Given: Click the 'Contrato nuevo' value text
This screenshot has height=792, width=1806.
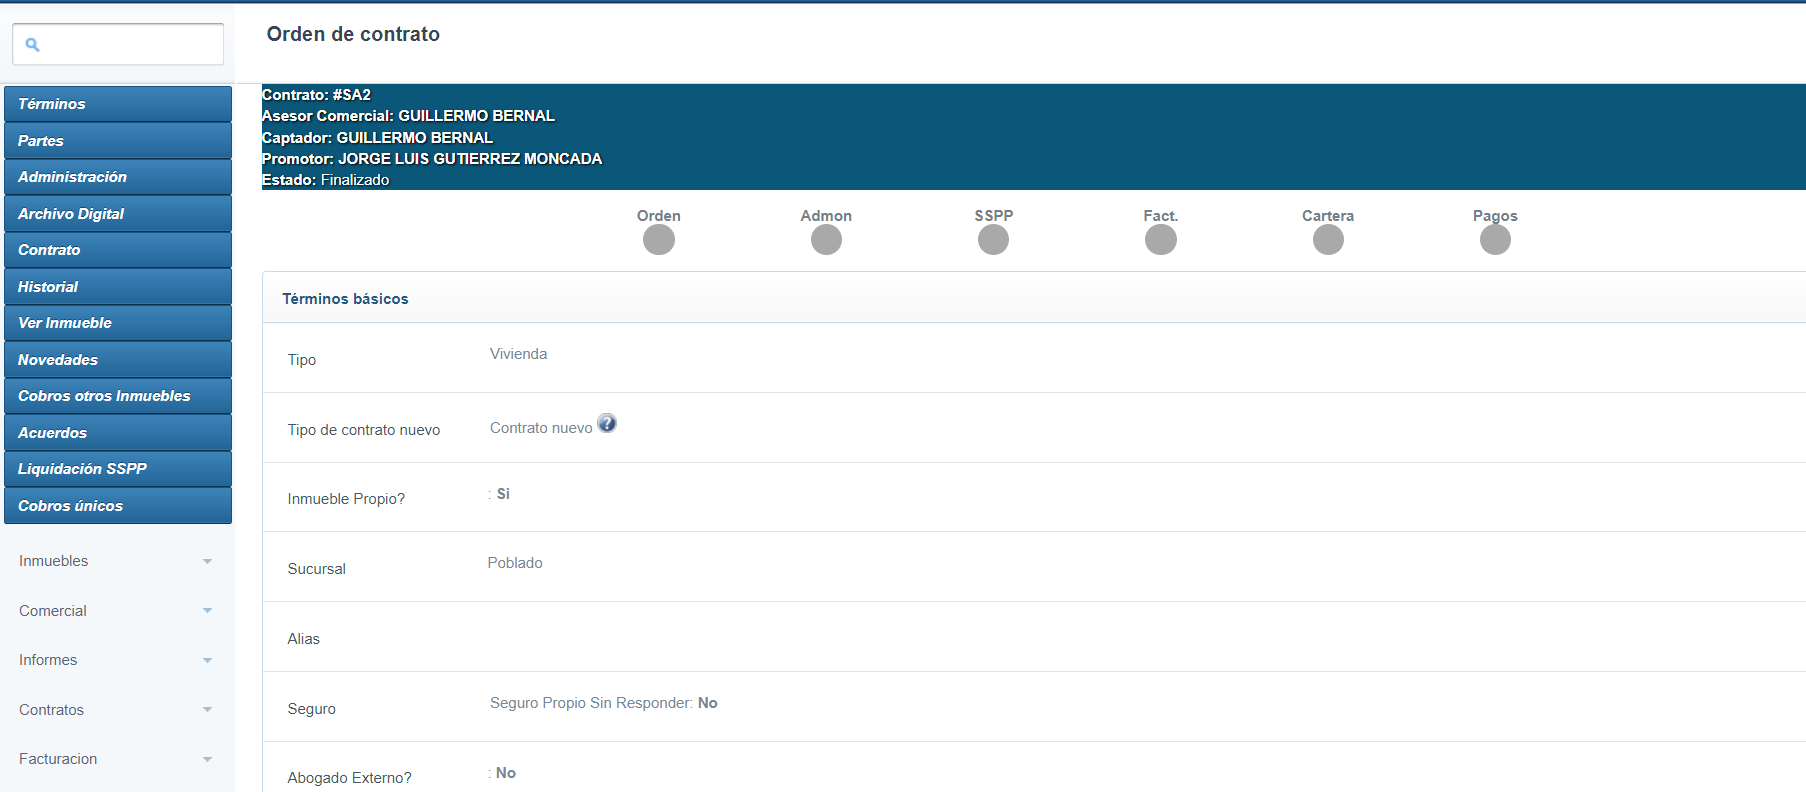Looking at the screenshot, I should point(541,428).
